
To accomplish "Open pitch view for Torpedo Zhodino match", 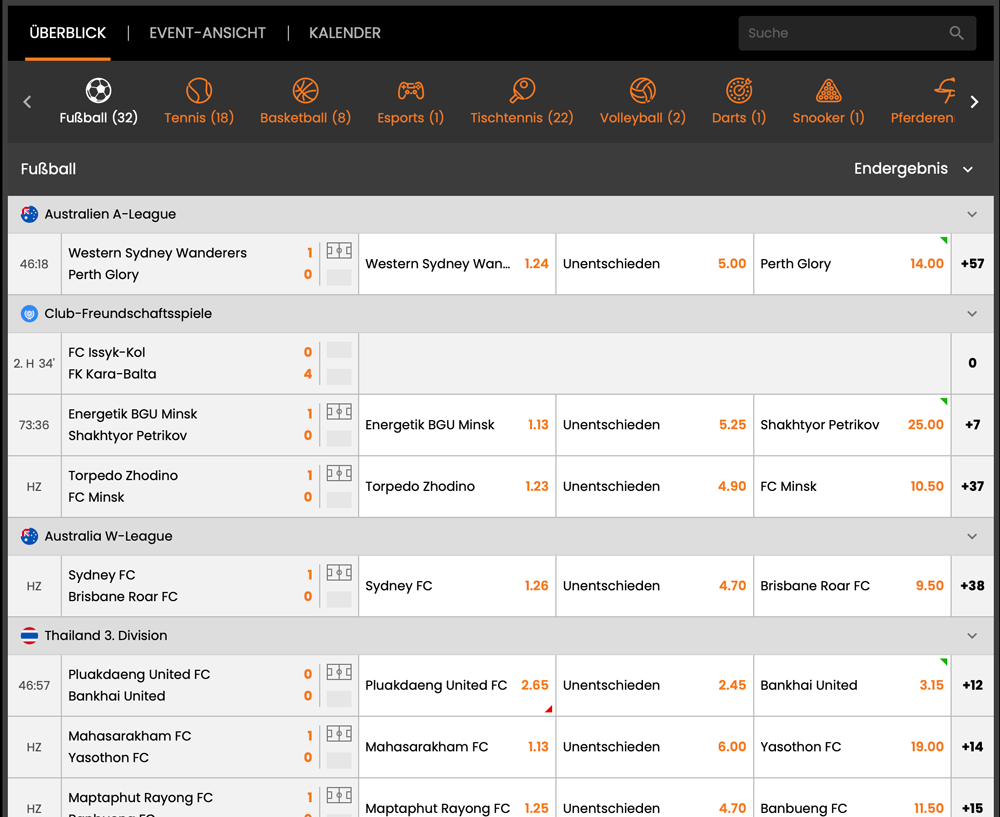I will [339, 473].
